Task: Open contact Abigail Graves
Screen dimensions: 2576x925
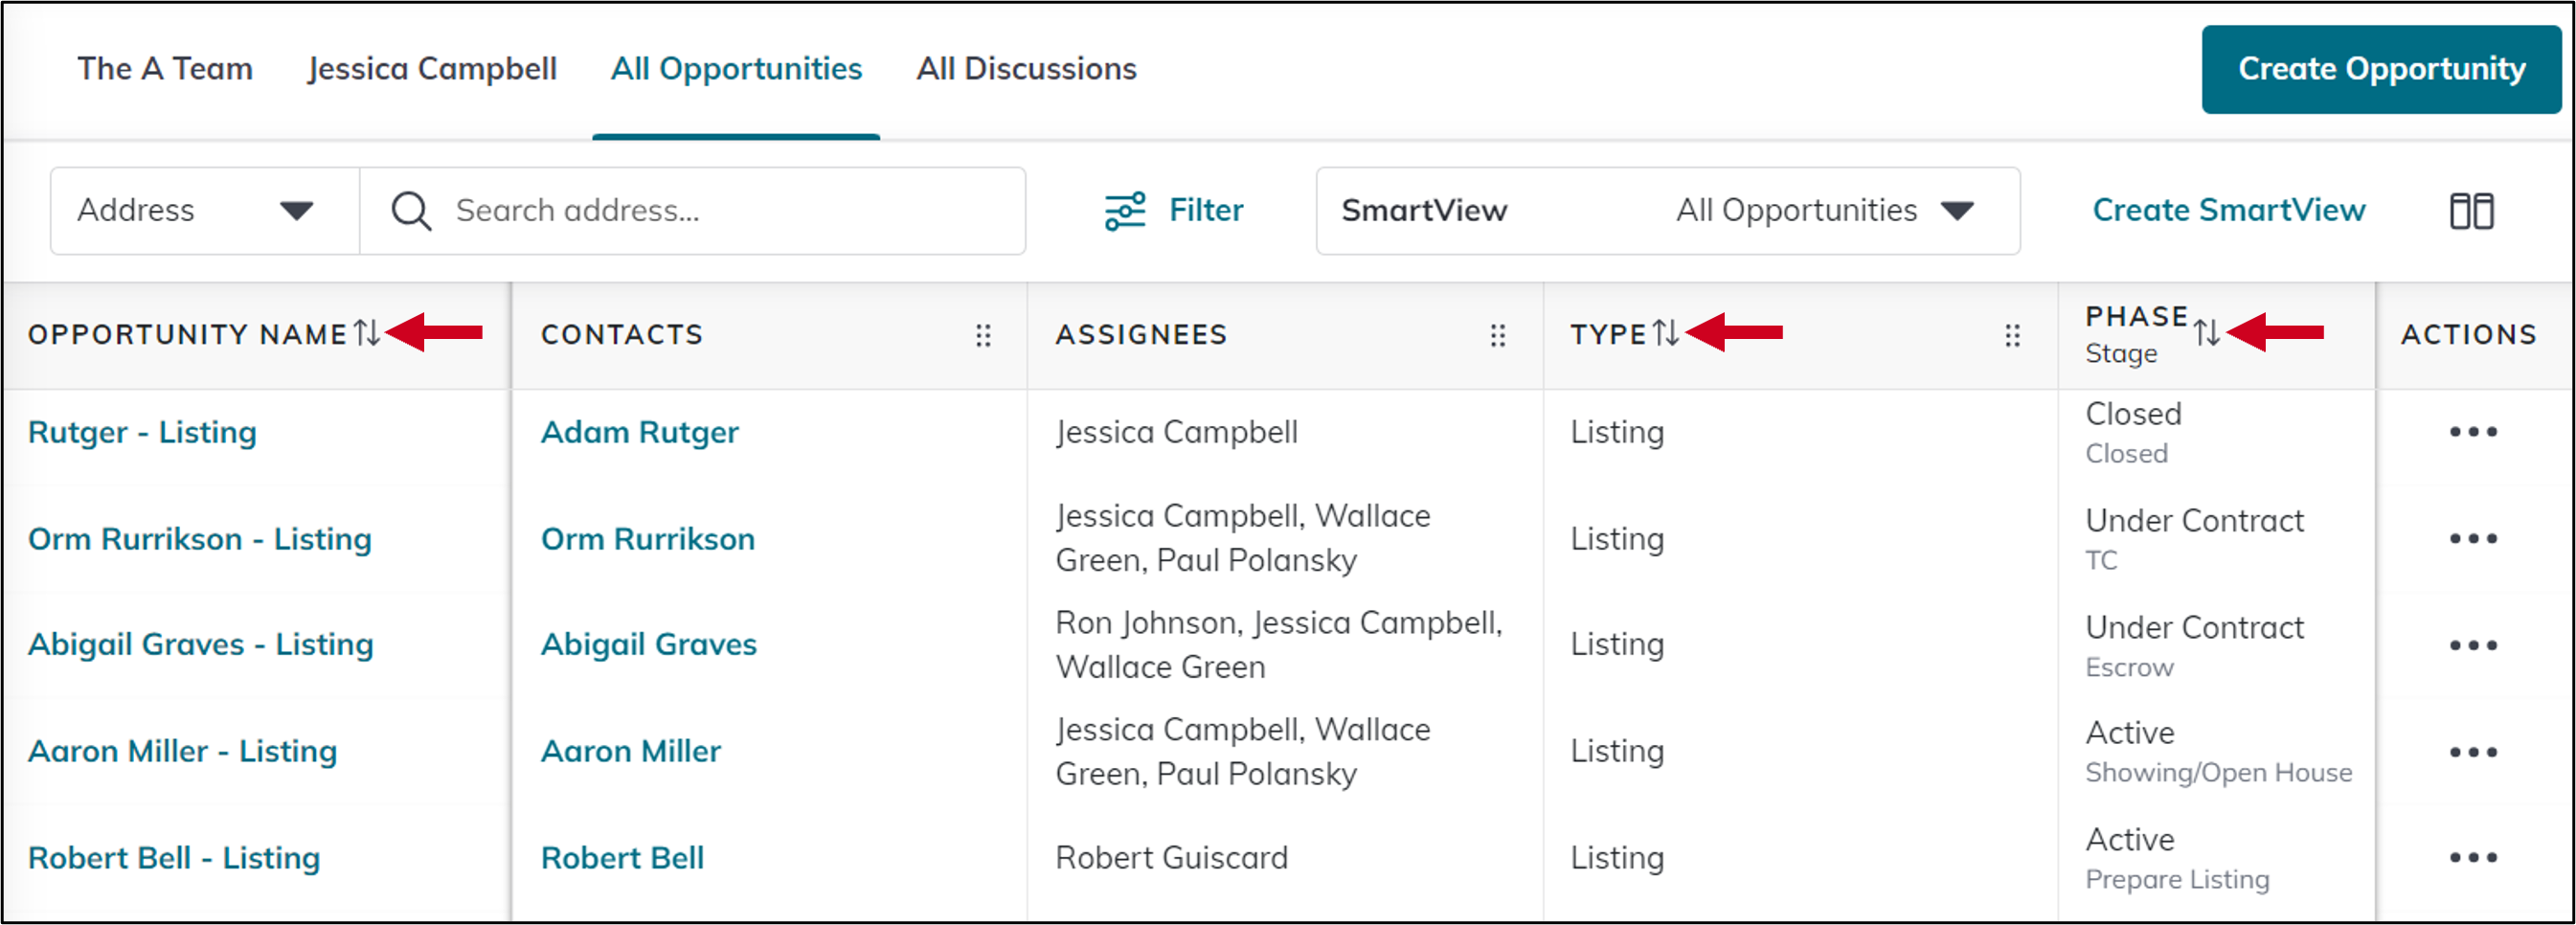Action: click(648, 645)
